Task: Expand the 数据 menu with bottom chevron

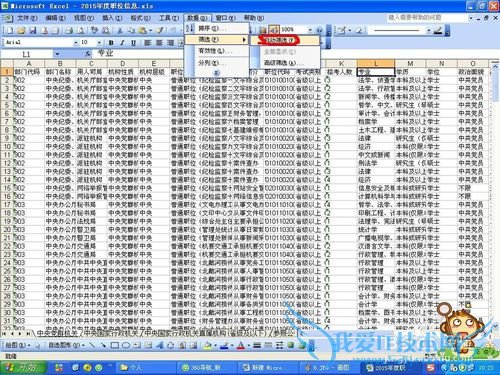Action: coord(216,72)
